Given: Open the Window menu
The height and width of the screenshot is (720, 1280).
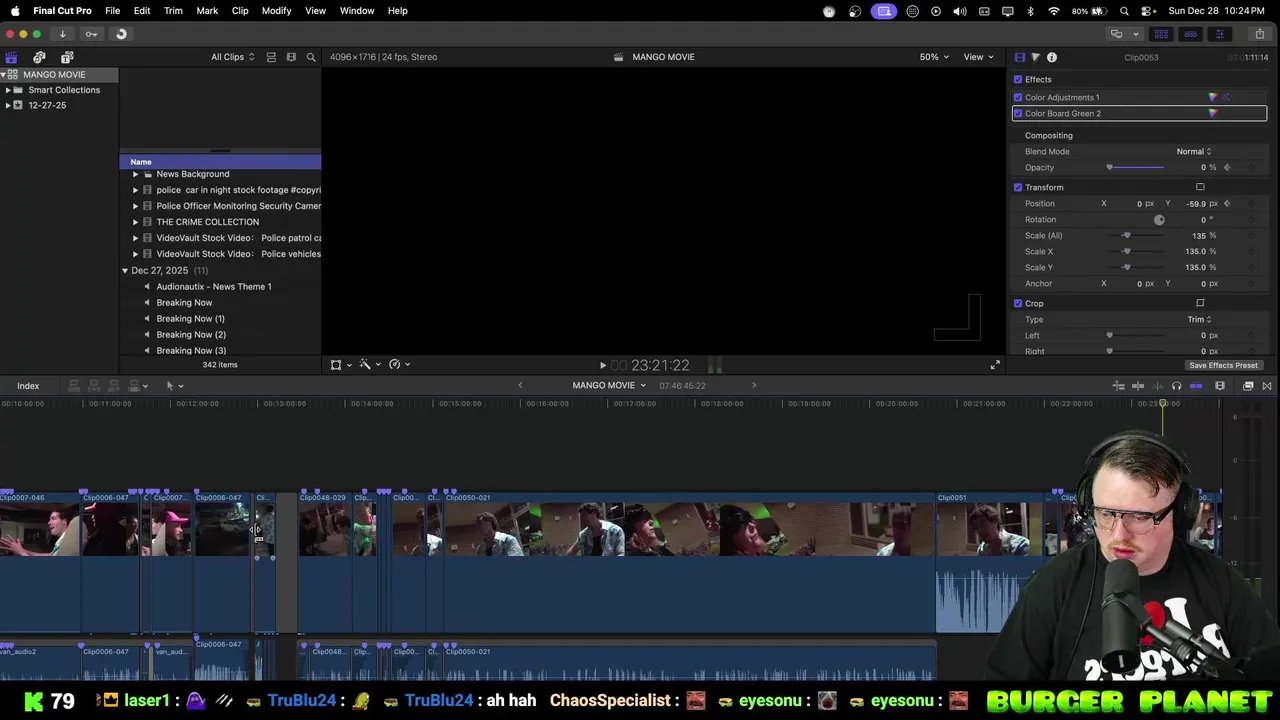Looking at the screenshot, I should pos(357,10).
